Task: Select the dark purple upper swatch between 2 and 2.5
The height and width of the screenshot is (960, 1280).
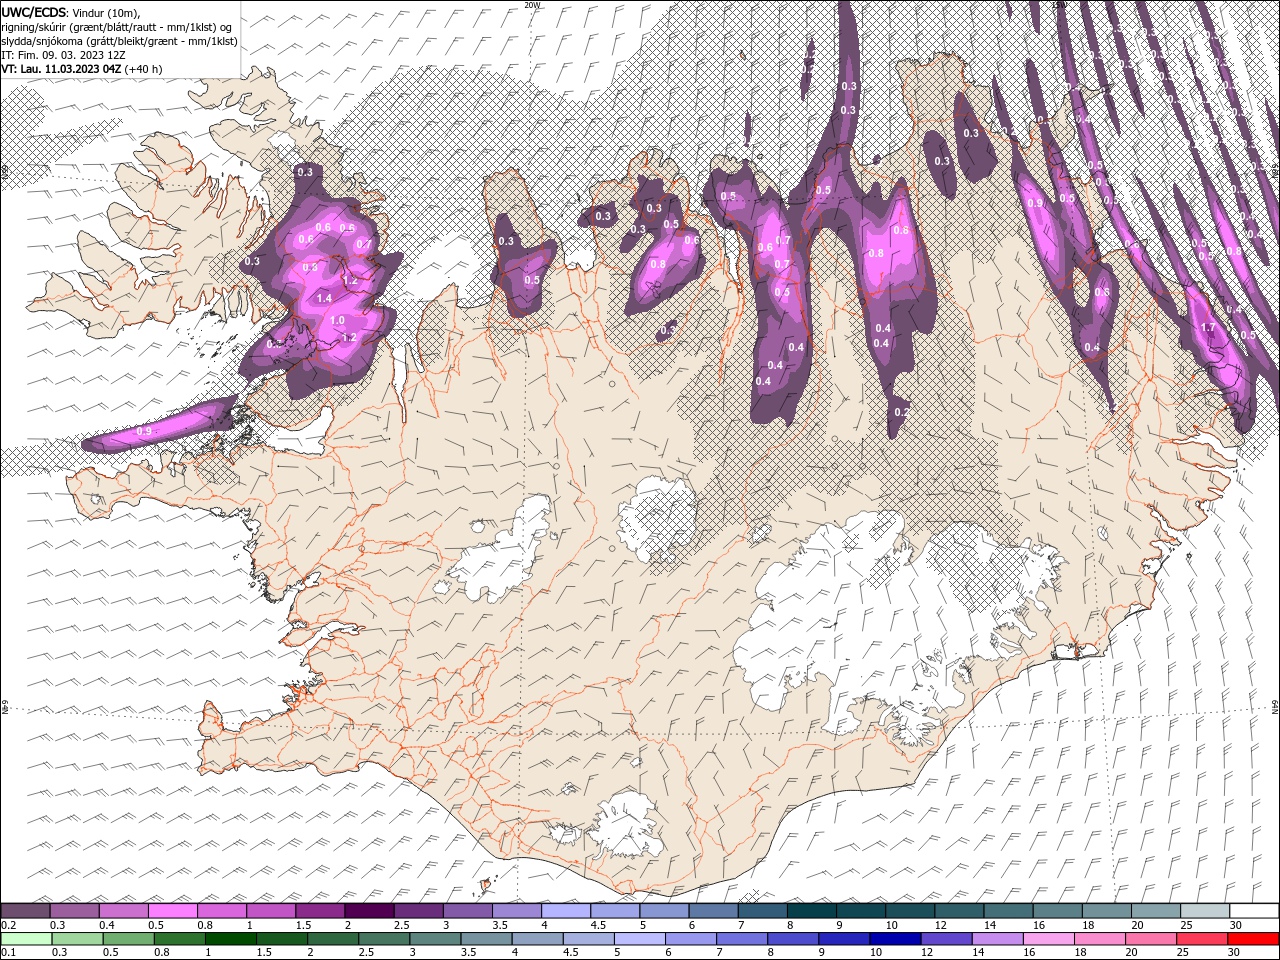Action: (x=369, y=911)
